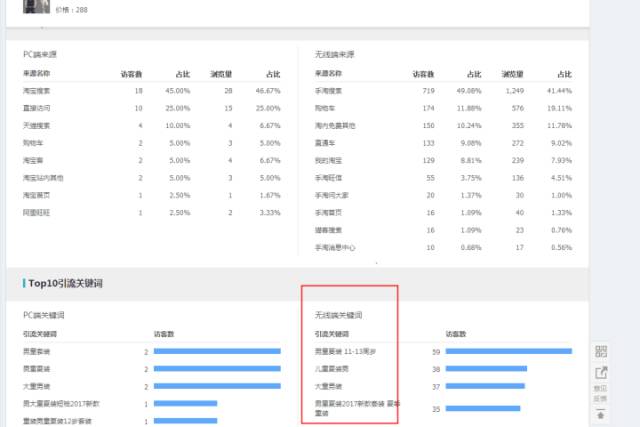Click the 10.00% visitor share cell
The width and height of the screenshot is (640, 427).
click(x=178, y=126)
